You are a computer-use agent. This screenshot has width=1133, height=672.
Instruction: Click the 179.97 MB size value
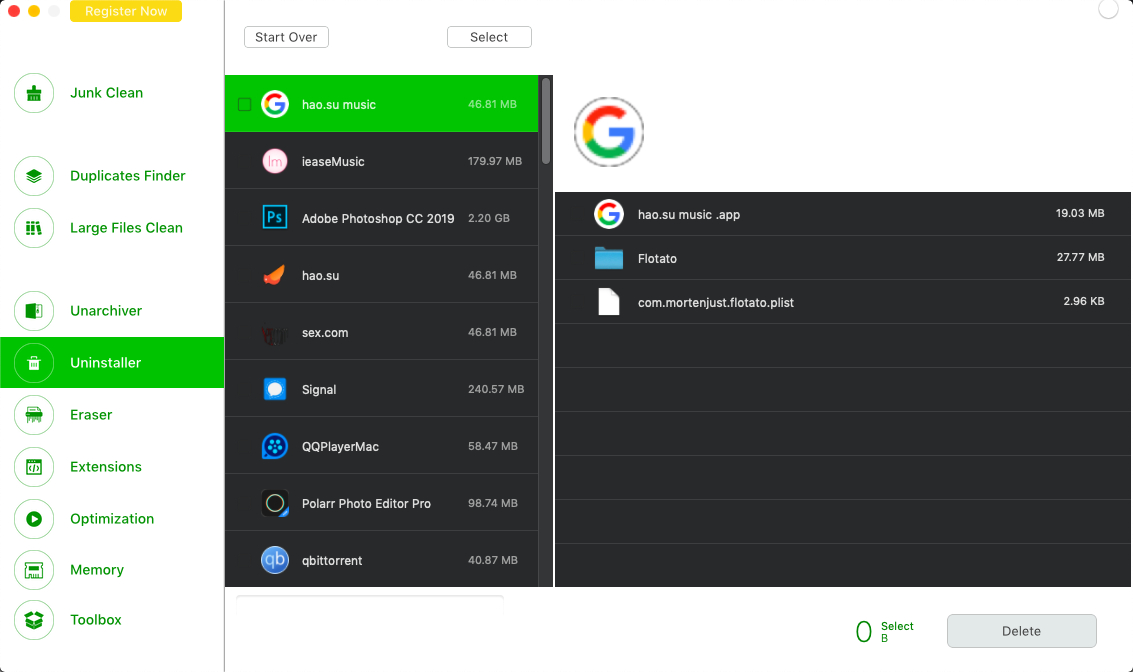click(494, 161)
